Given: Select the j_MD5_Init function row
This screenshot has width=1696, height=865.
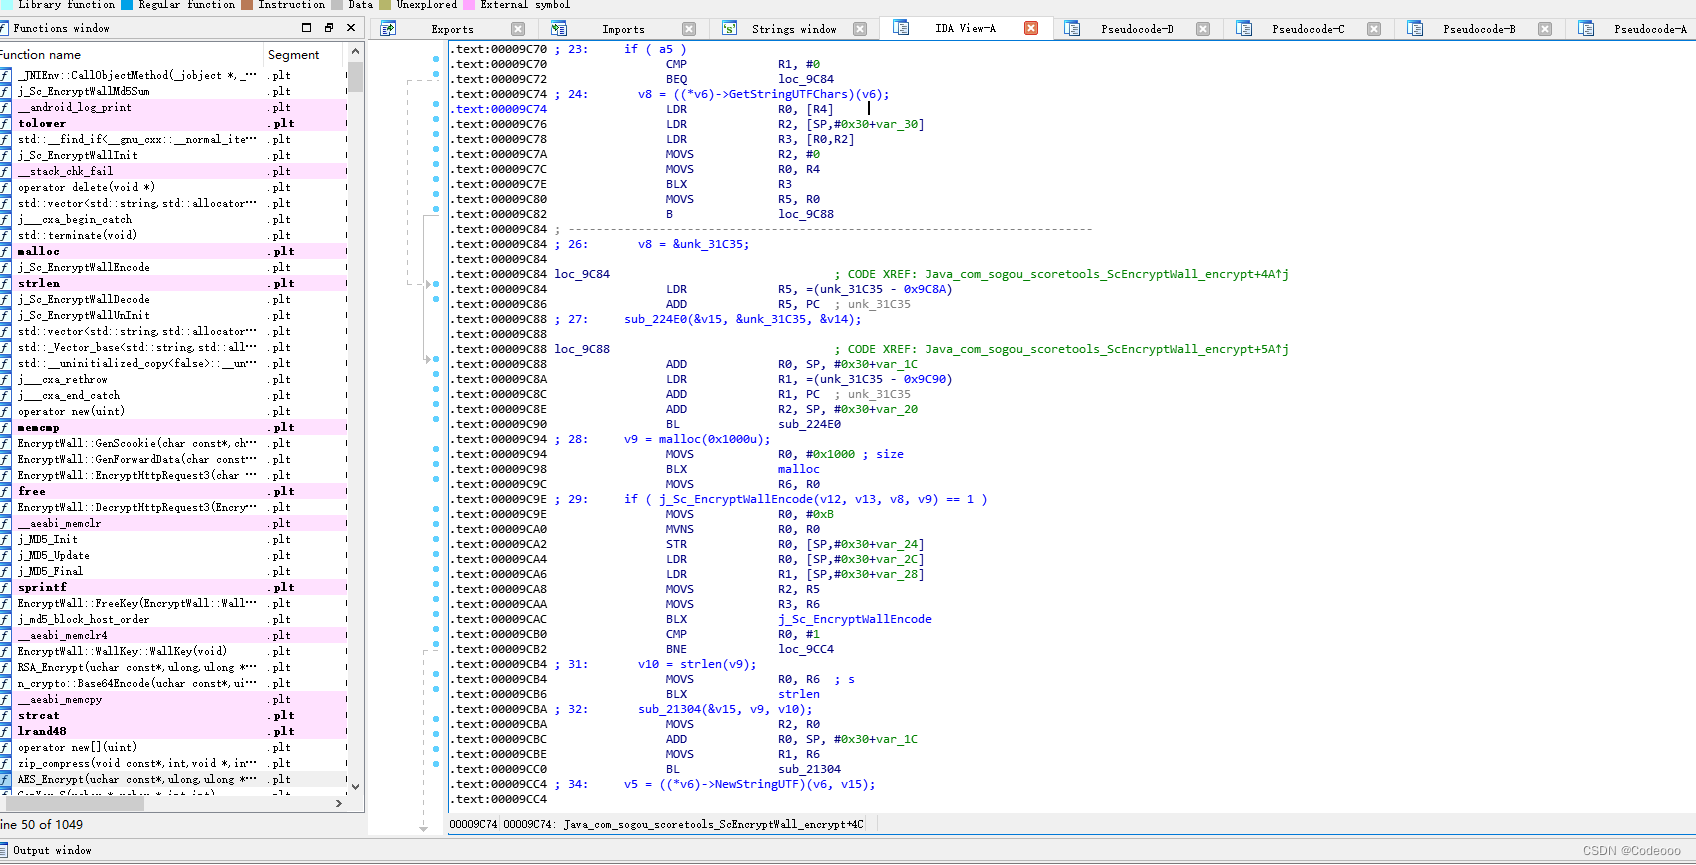Looking at the screenshot, I should (173, 539).
